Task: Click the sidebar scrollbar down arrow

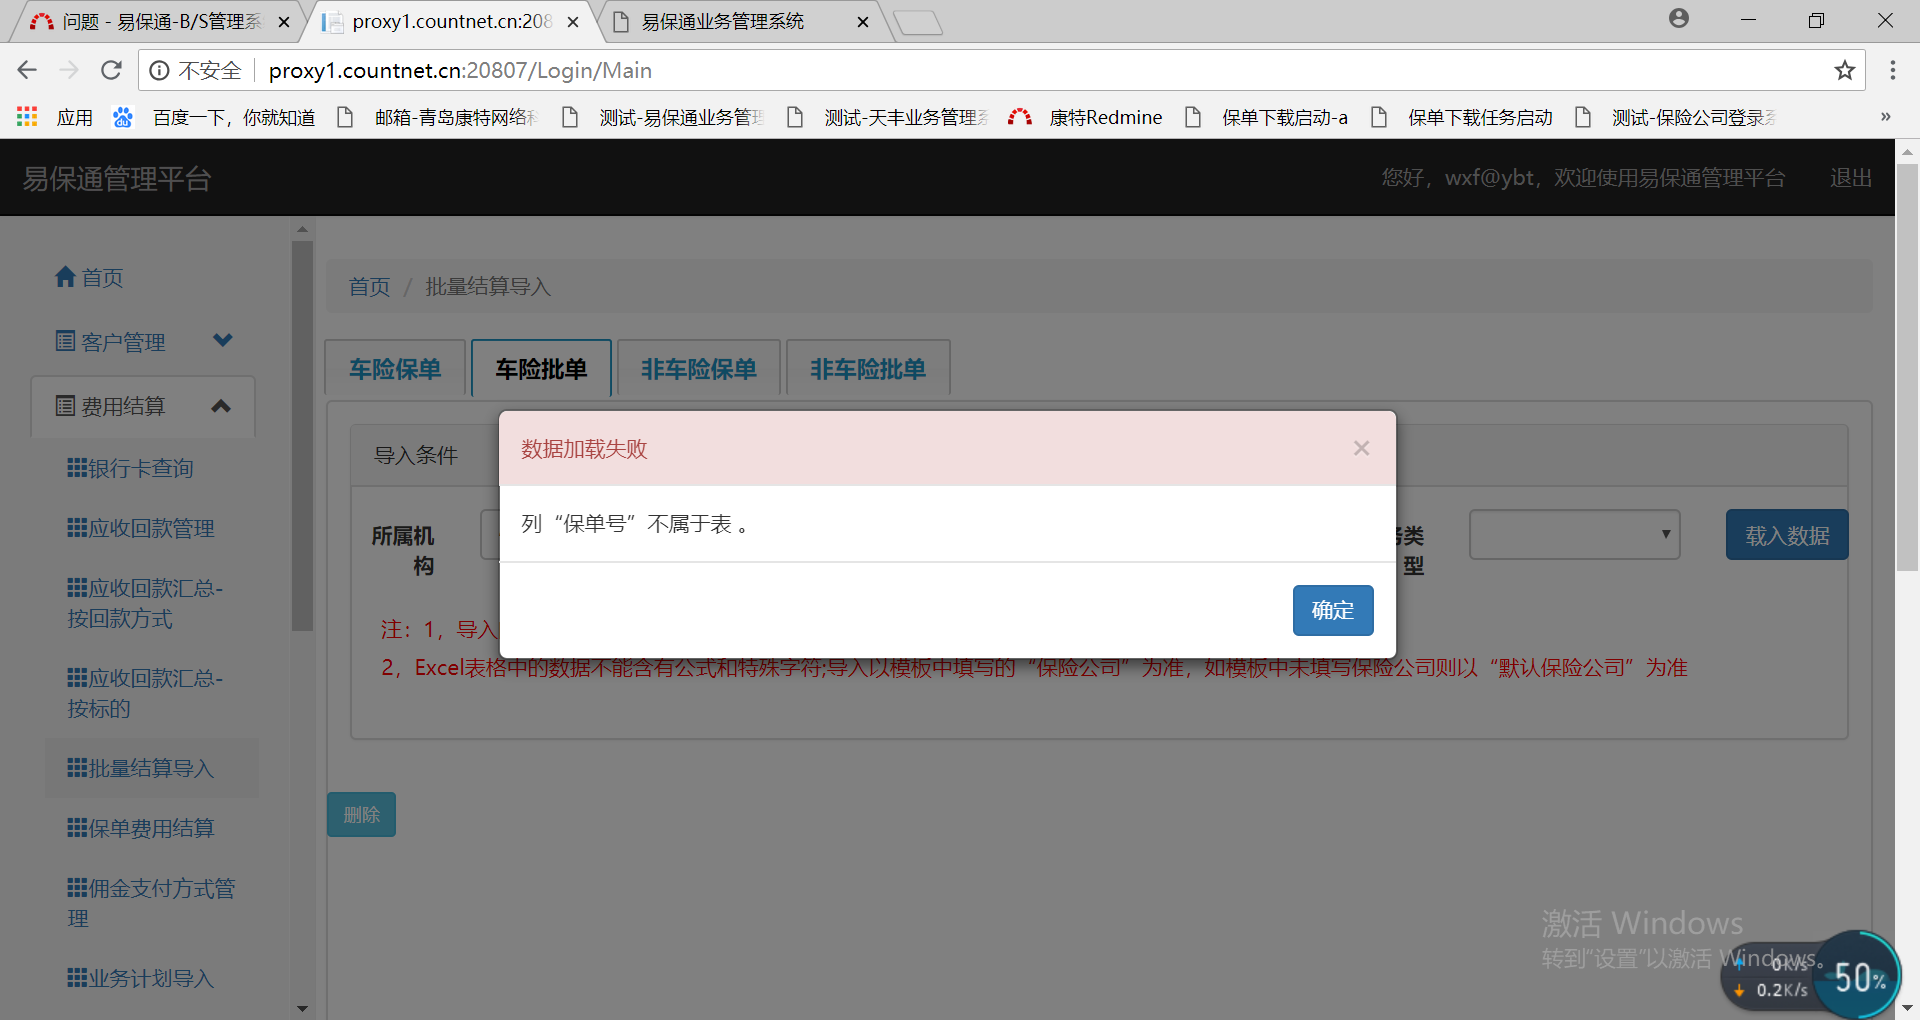Action: (x=302, y=1009)
